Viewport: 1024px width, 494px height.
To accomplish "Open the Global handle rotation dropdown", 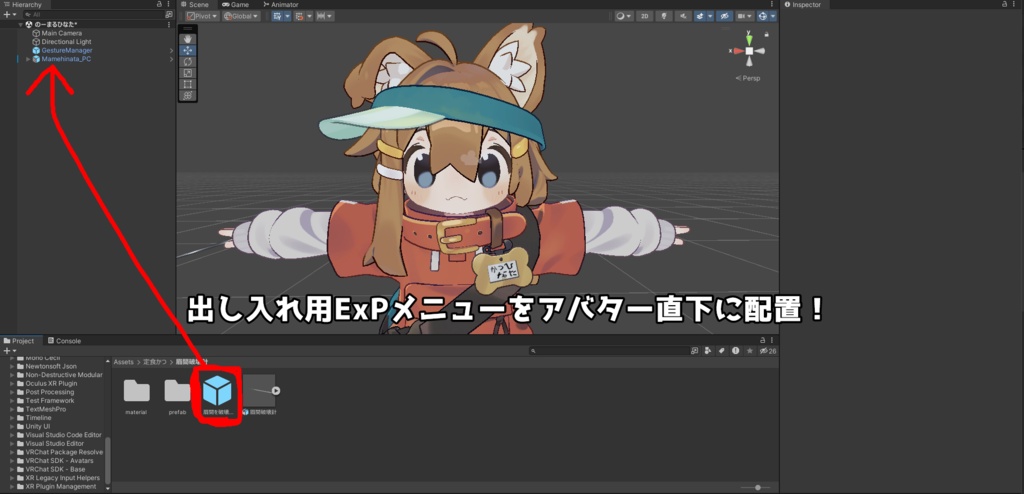I will pos(241,16).
